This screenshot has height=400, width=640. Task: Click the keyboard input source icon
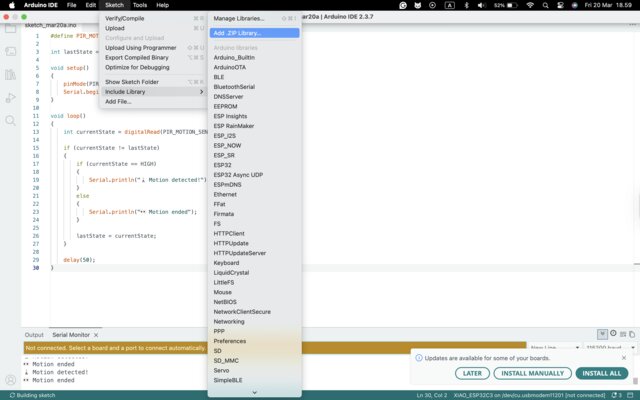(449, 5)
